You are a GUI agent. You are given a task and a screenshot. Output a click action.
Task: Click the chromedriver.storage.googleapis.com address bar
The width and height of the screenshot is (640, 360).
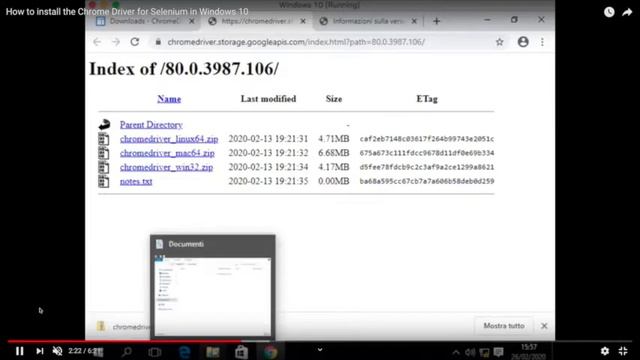(296, 42)
